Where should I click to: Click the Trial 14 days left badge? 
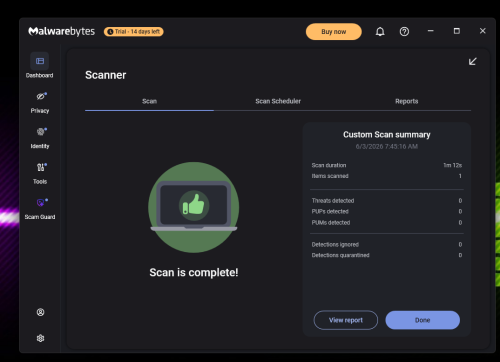click(134, 32)
